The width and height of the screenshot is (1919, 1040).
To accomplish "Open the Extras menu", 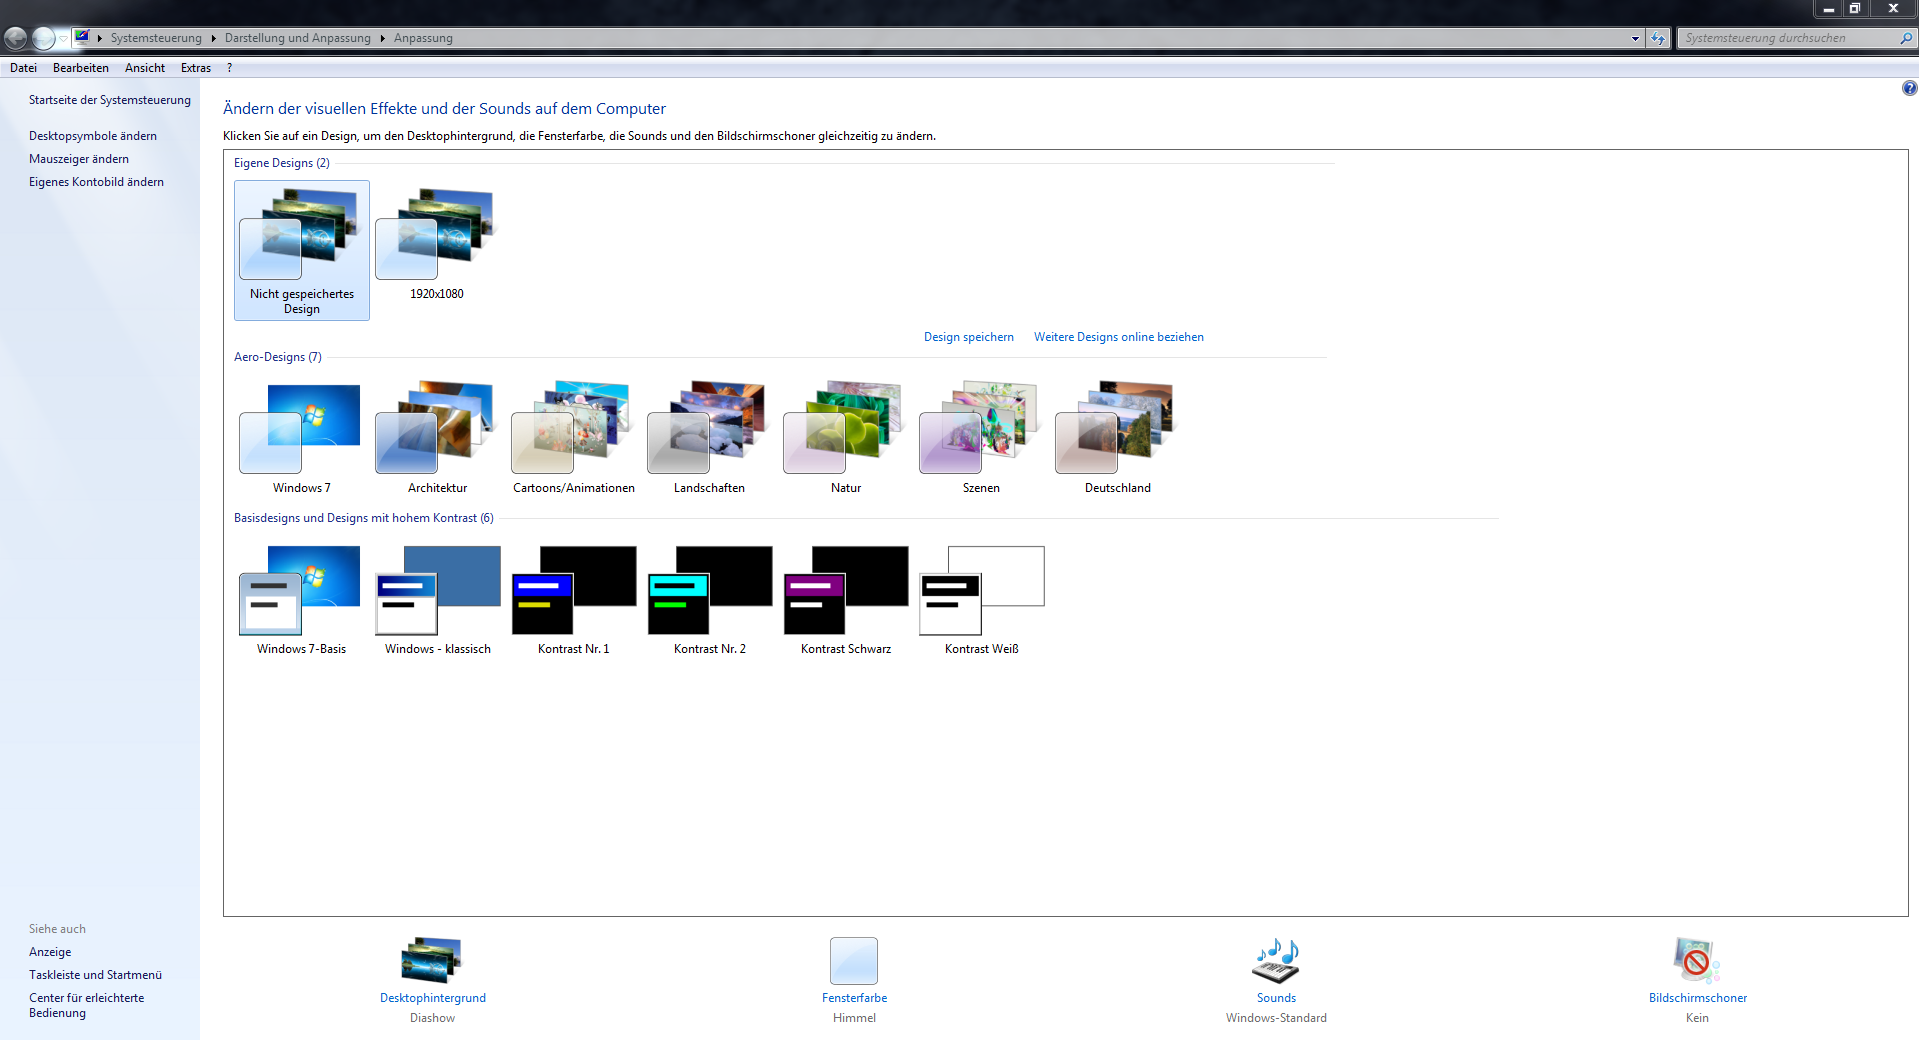I will (196, 68).
